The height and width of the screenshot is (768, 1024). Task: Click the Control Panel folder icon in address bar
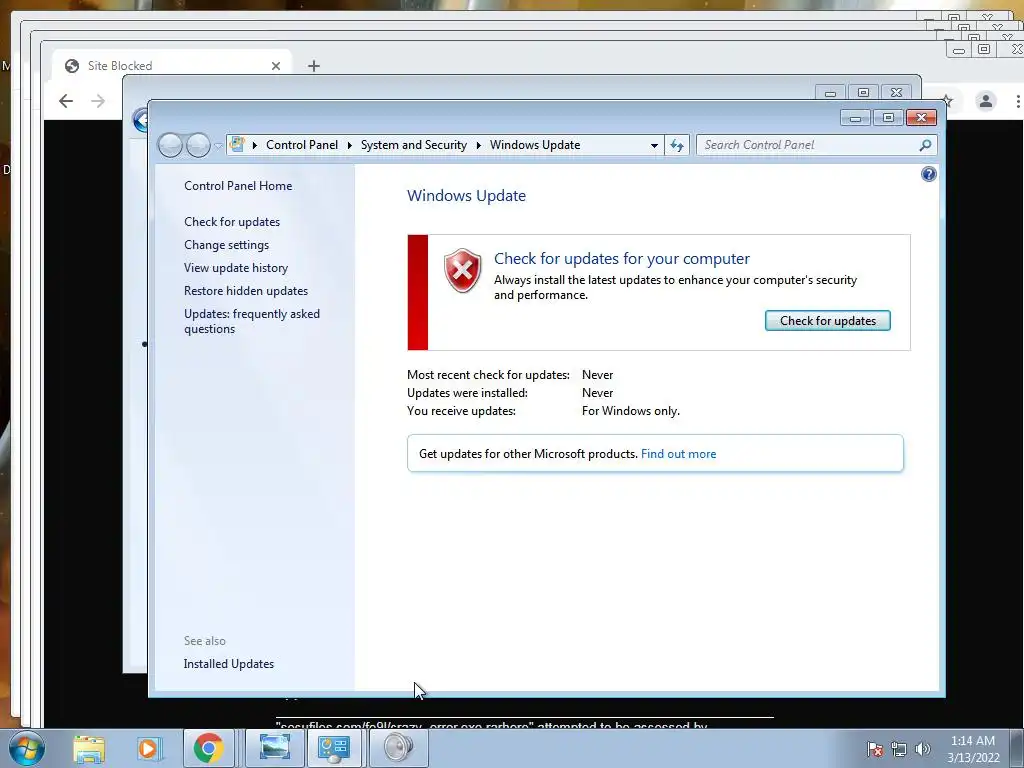[x=237, y=144]
